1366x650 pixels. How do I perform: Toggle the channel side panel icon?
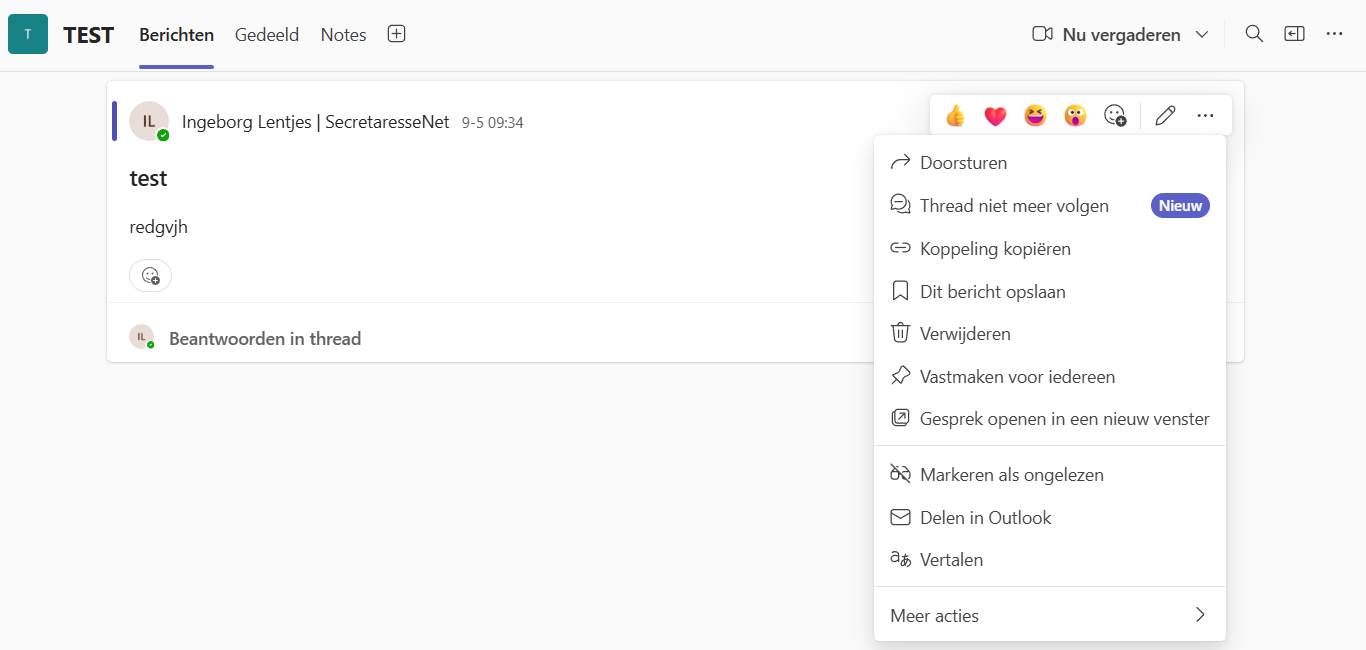pyautogui.click(x=1294, y=34)
